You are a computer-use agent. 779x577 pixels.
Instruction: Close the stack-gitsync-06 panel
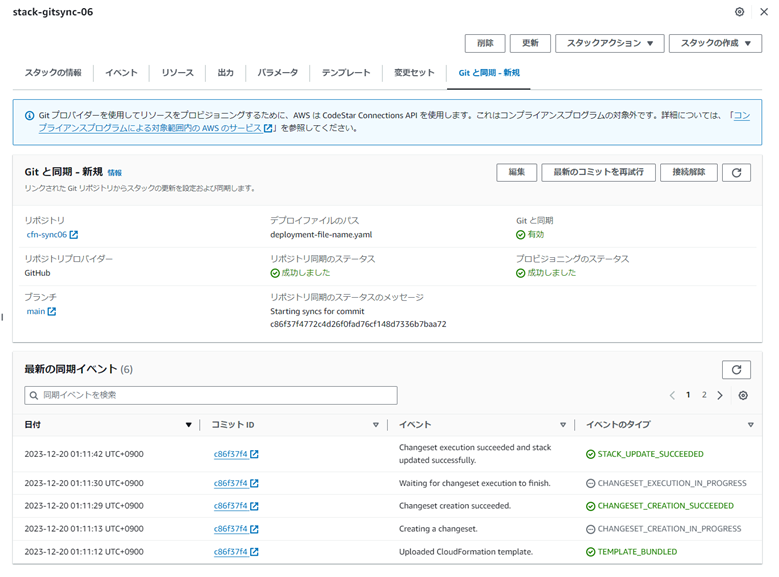click(x=764, y=12)
